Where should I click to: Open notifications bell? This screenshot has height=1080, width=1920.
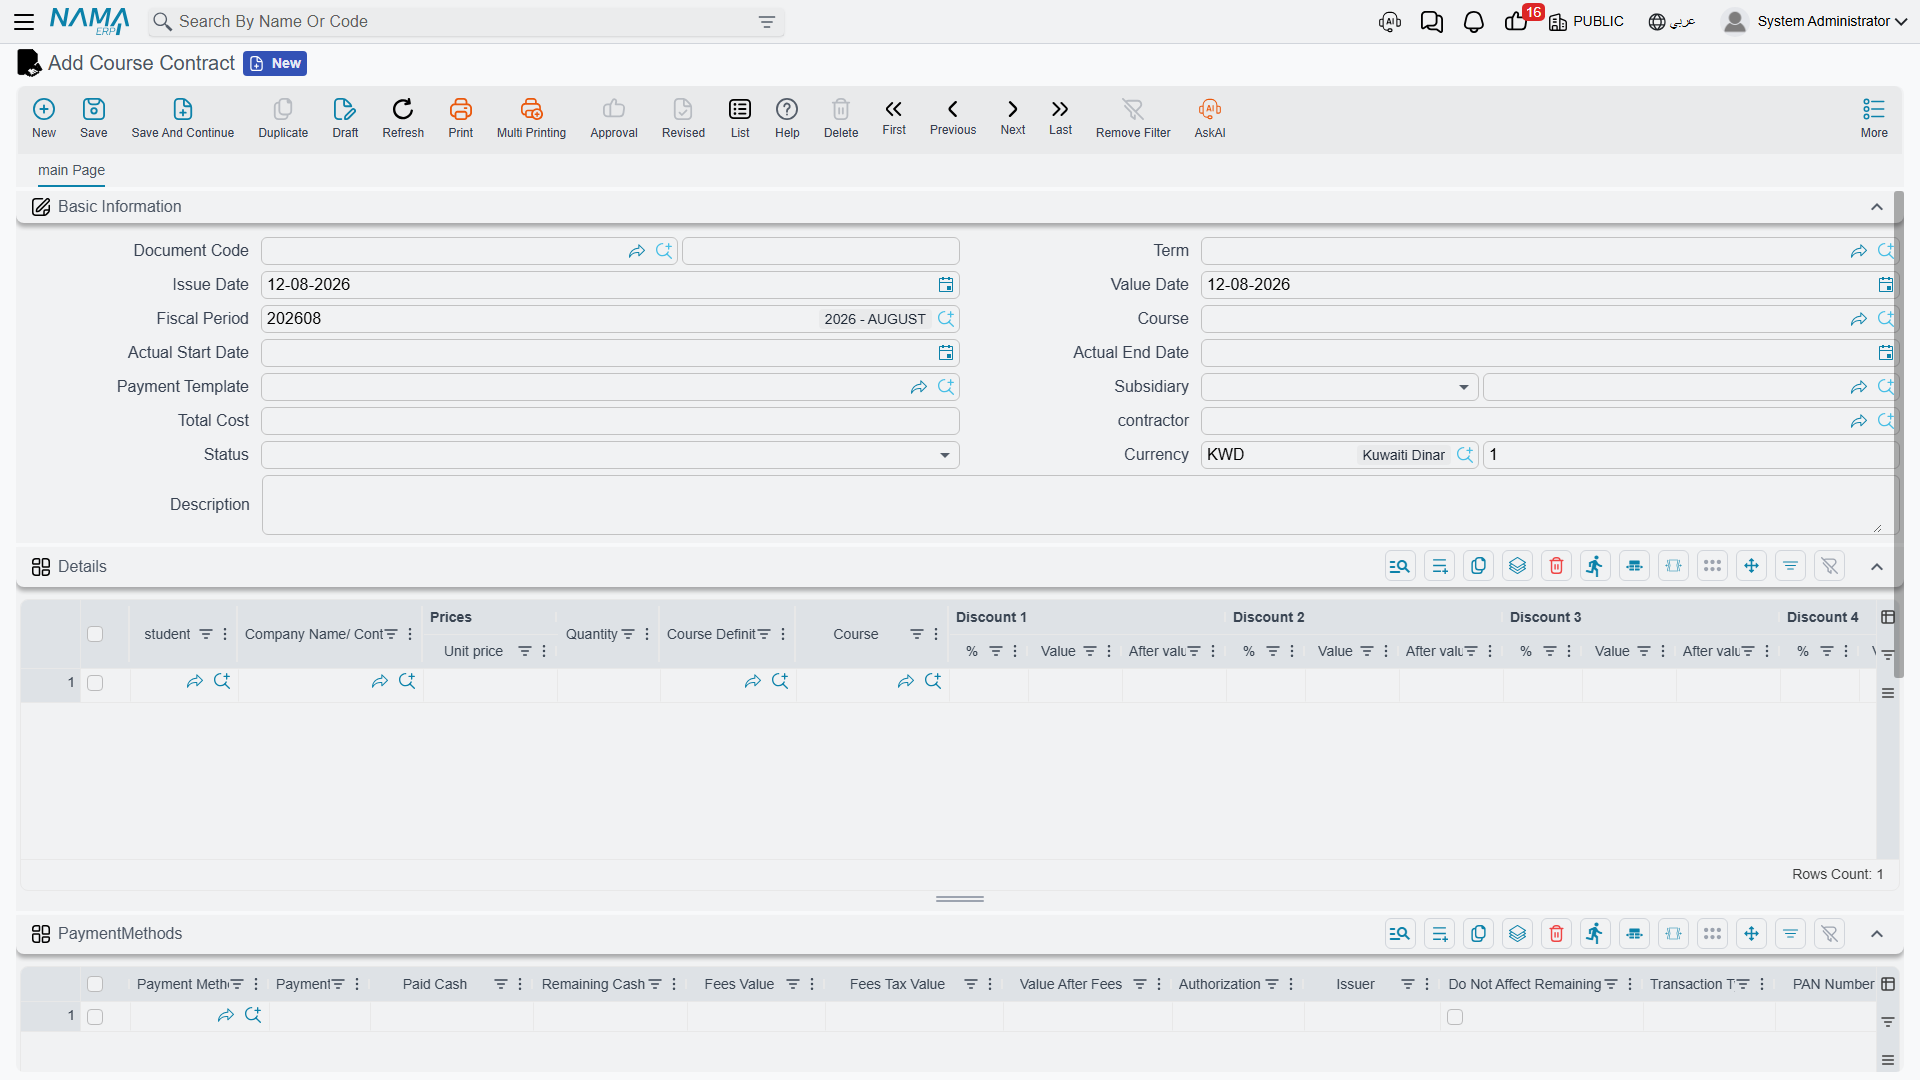1473,22
